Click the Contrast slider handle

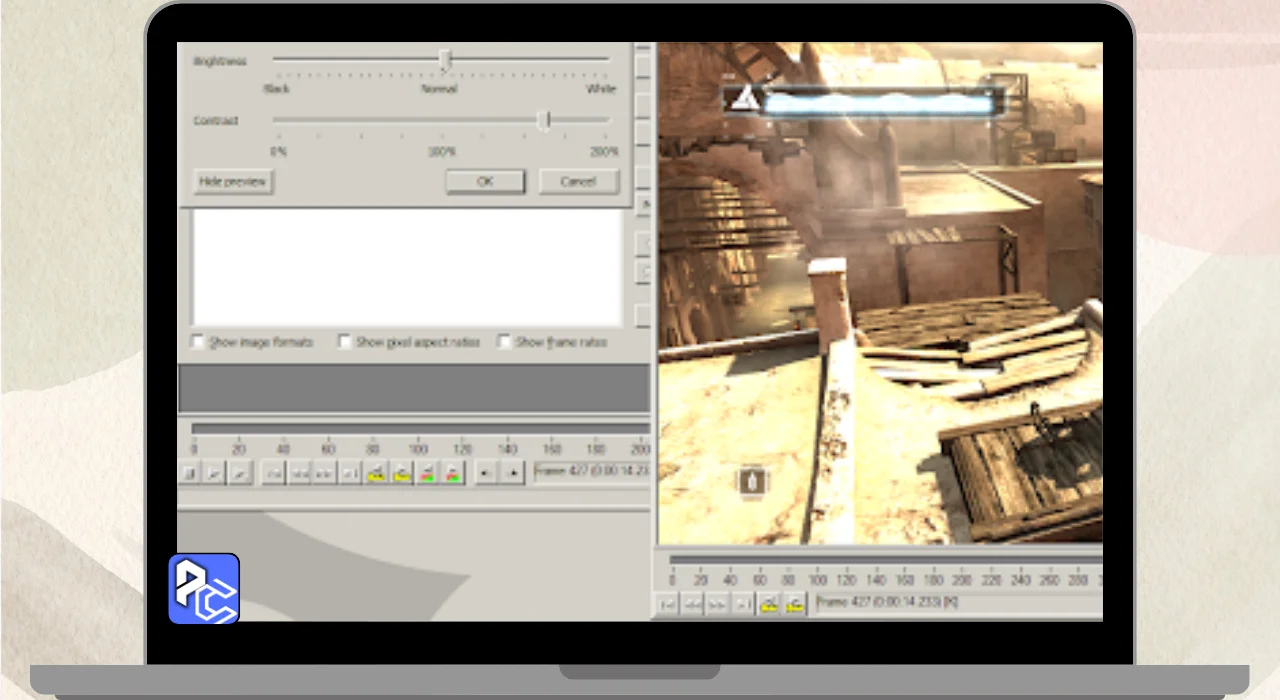point(544,121)
